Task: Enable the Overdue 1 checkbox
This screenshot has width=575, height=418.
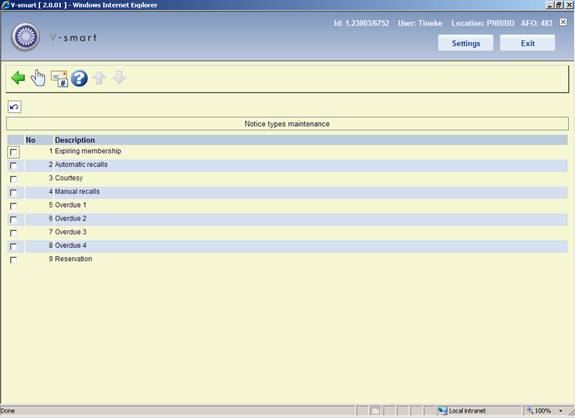Action: (x=13, y=206)
